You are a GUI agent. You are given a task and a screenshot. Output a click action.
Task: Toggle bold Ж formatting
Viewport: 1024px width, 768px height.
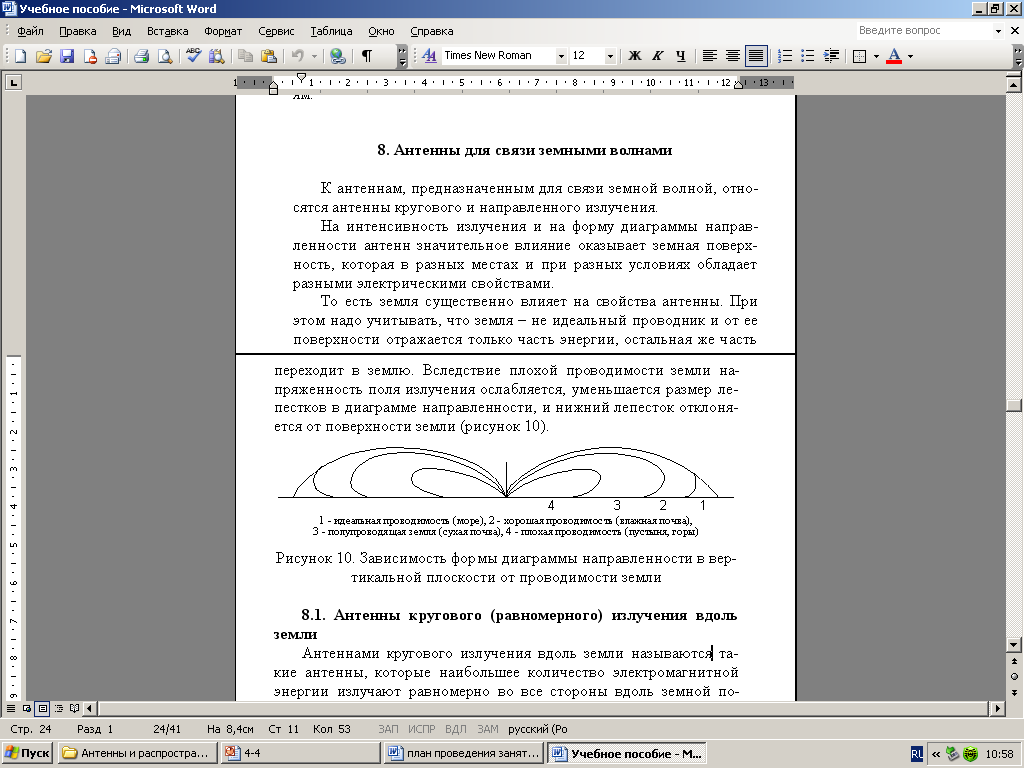[x=634, y=56]
